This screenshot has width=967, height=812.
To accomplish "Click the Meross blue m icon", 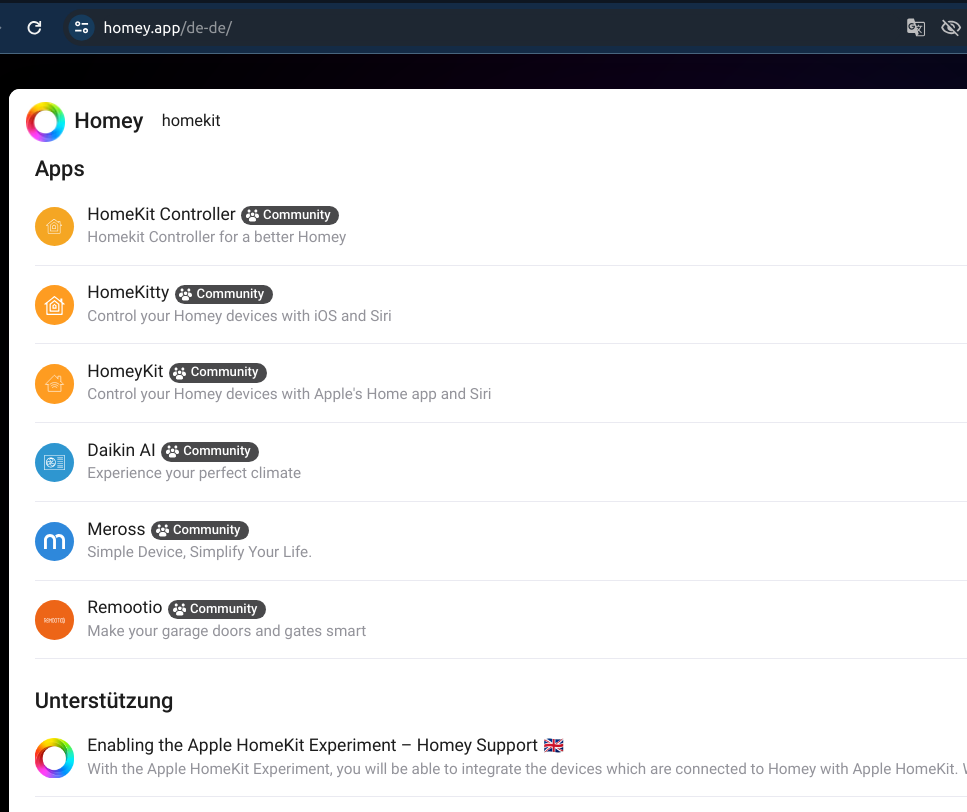I will (54, 541).
